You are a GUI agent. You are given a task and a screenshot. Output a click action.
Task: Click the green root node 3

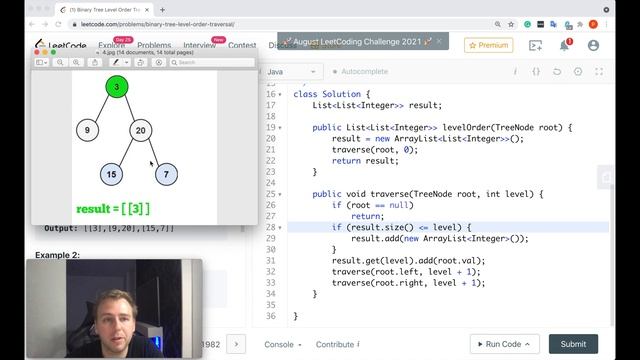(117, 87)
